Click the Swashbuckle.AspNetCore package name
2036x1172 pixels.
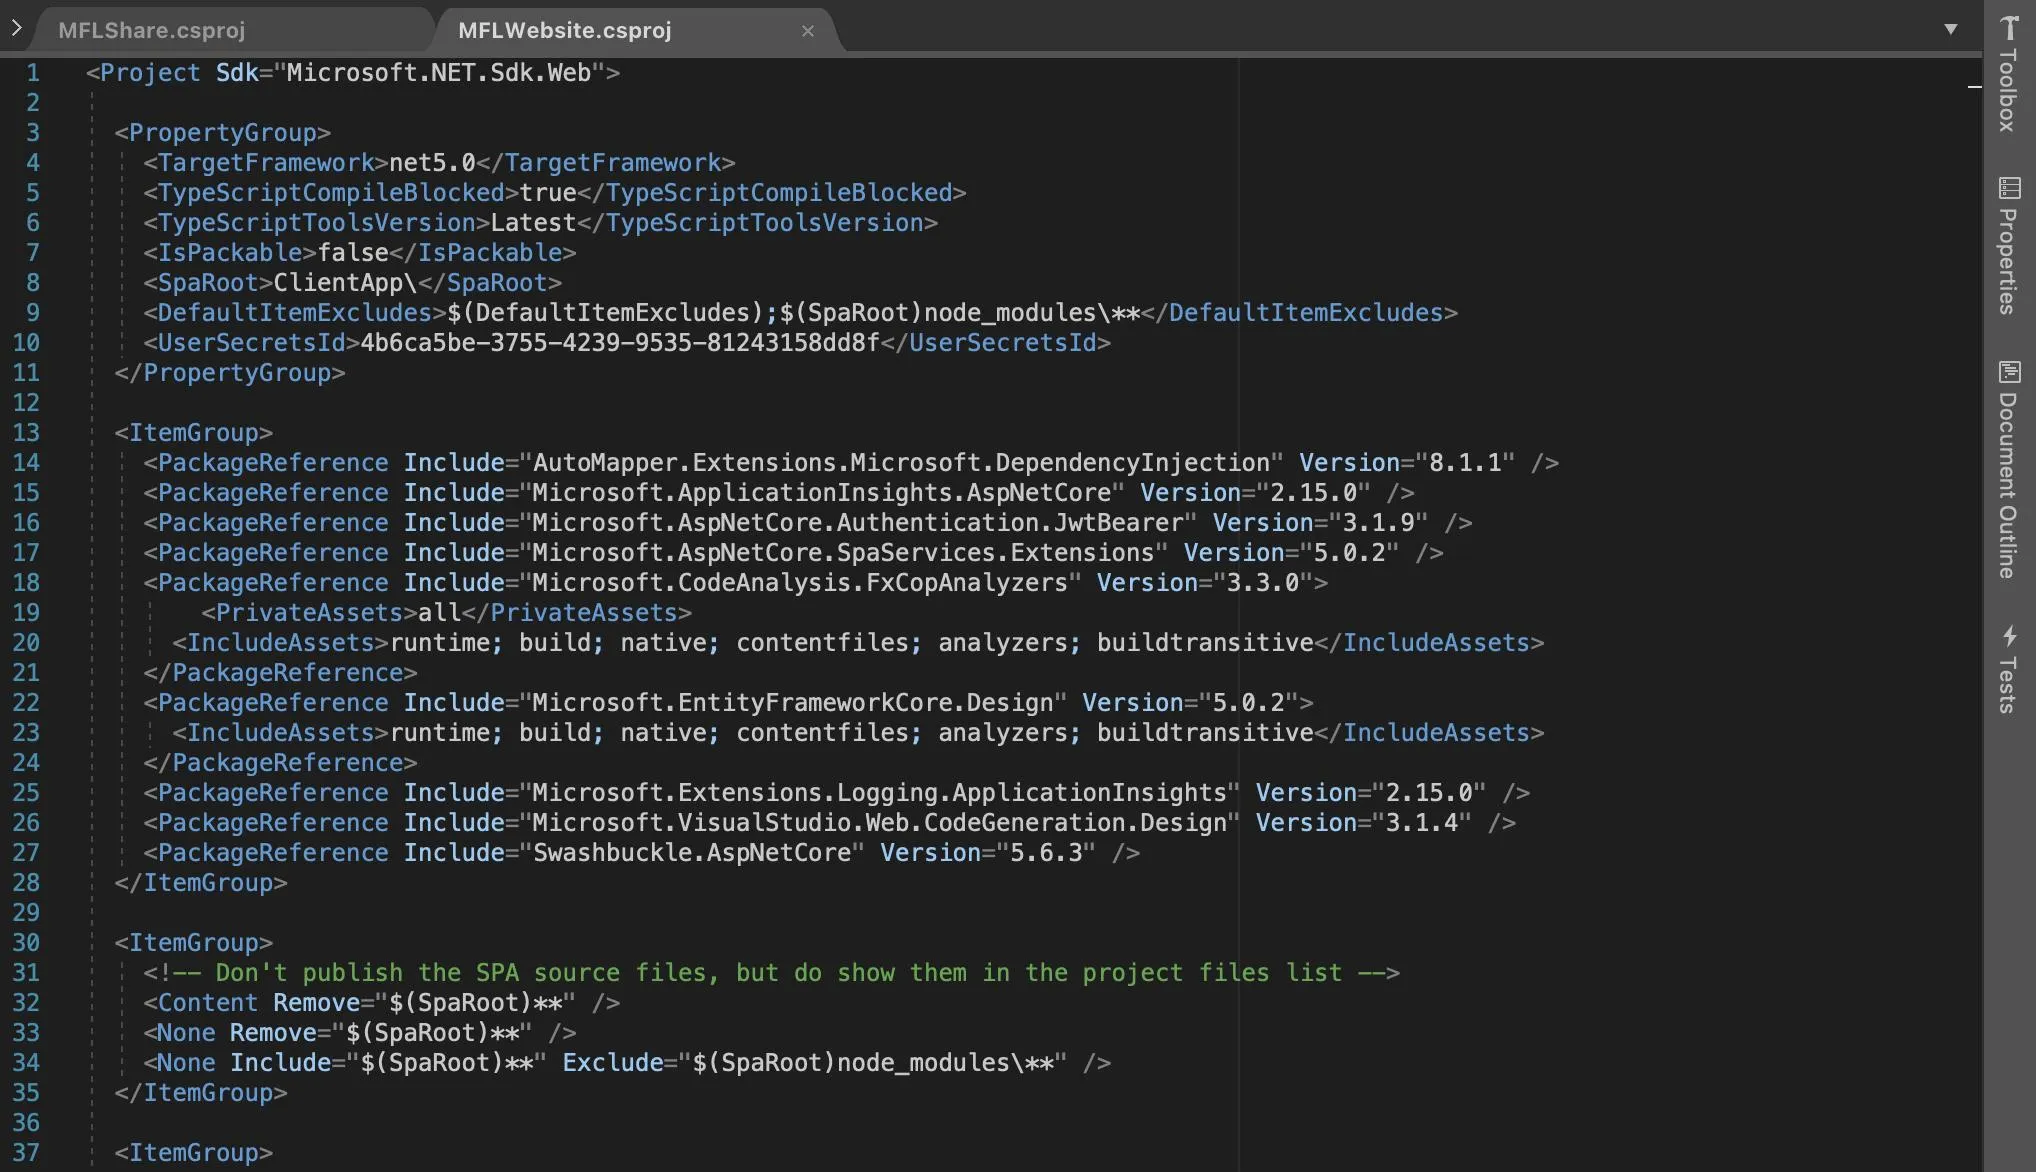coord(691,853)
